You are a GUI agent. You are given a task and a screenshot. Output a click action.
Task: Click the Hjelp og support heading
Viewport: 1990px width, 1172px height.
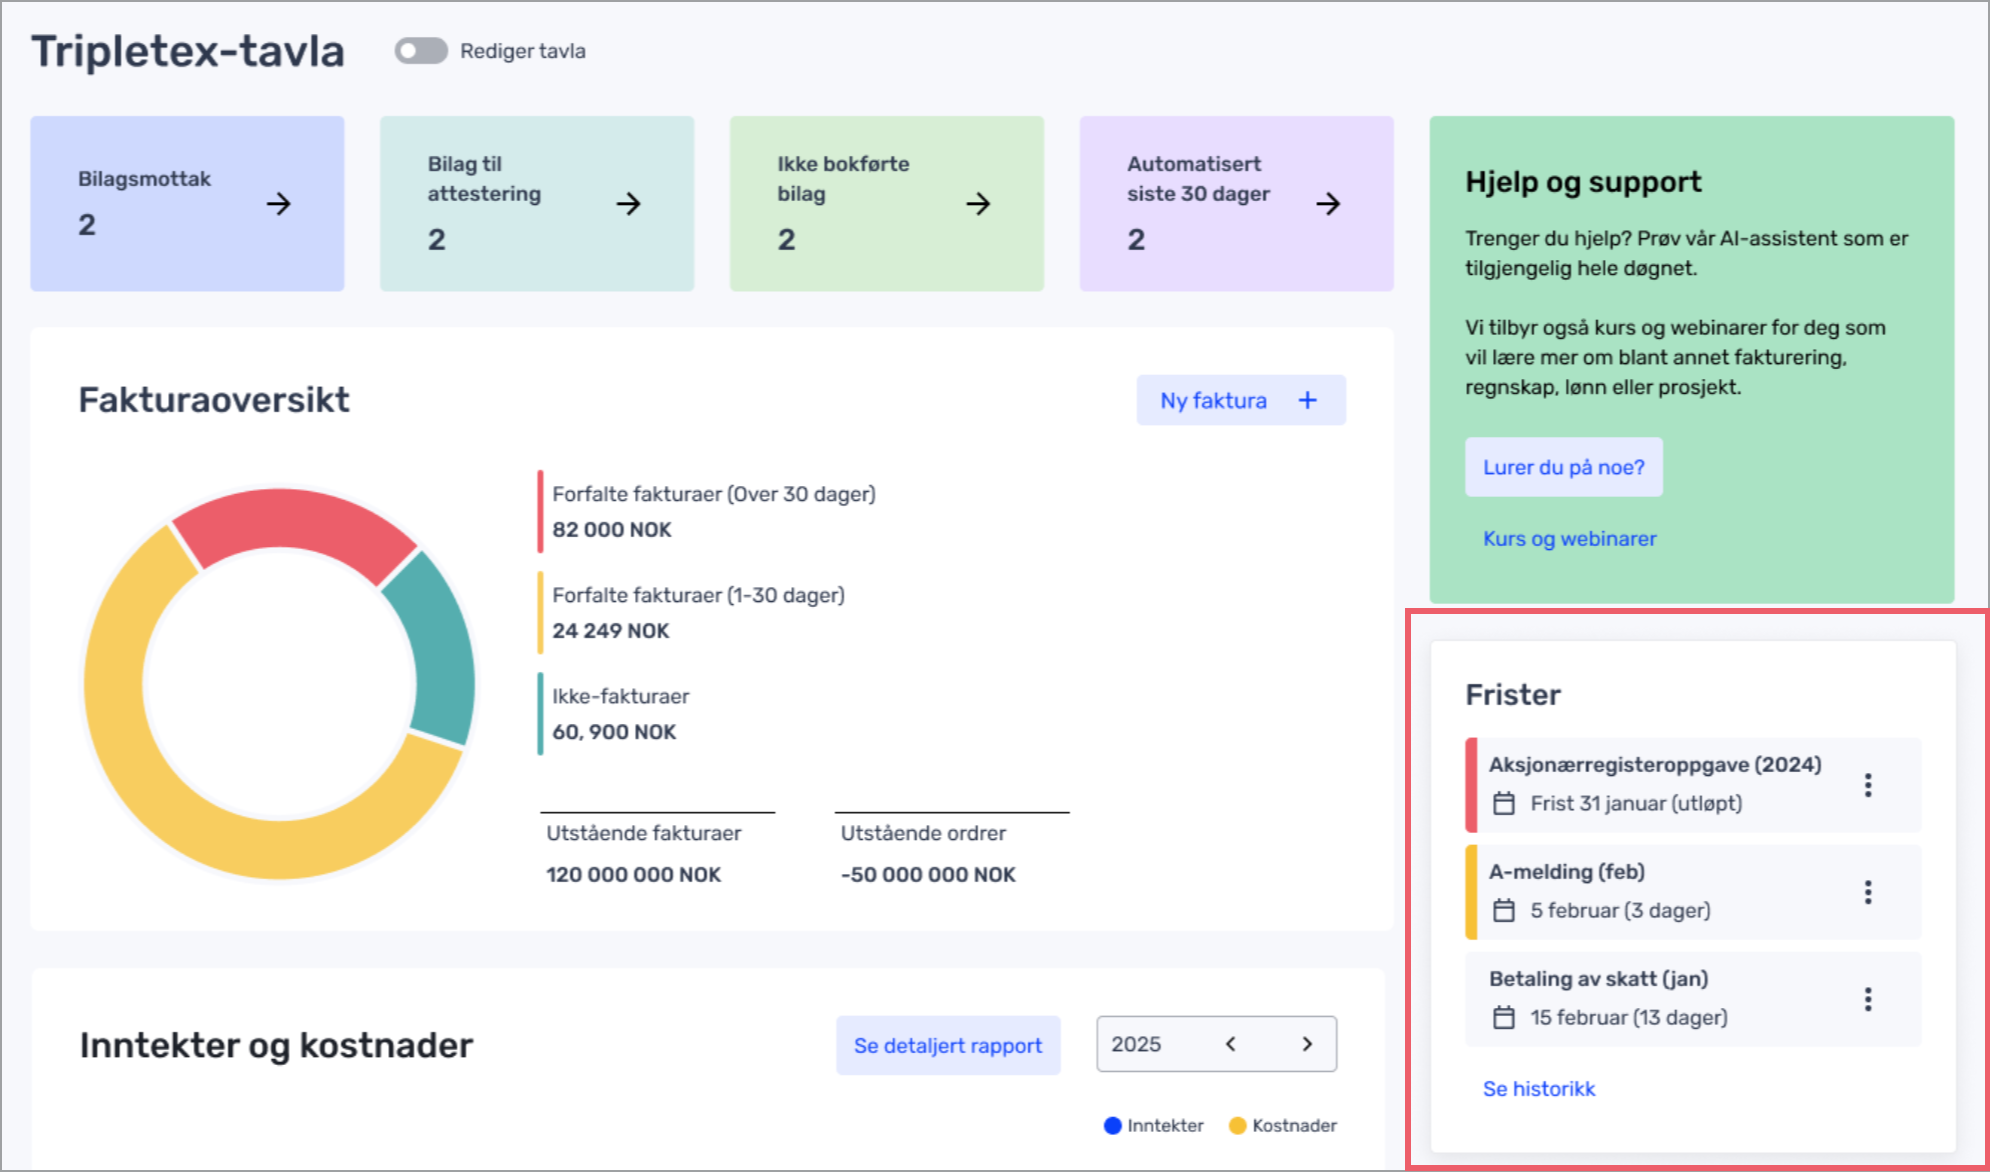coord(1583,182)
